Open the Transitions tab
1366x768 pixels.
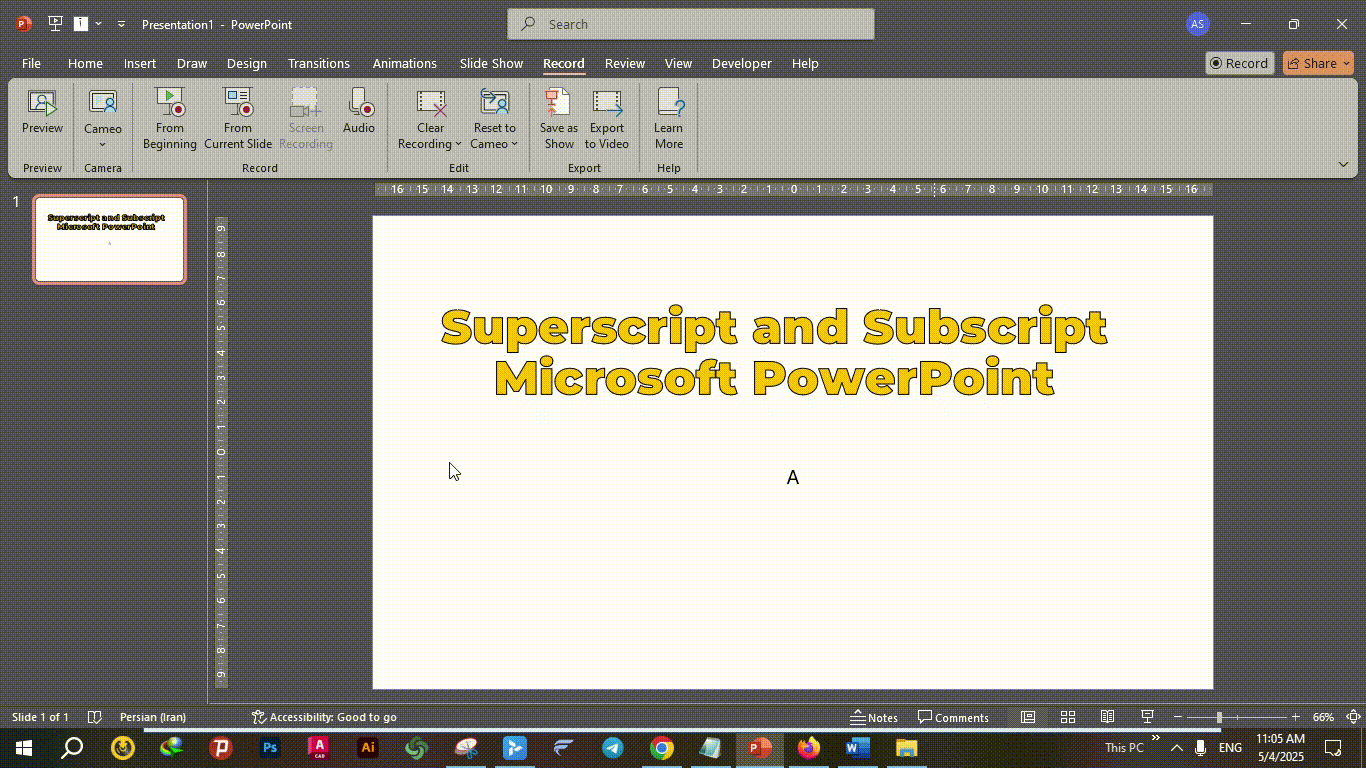tap(318, 63)
